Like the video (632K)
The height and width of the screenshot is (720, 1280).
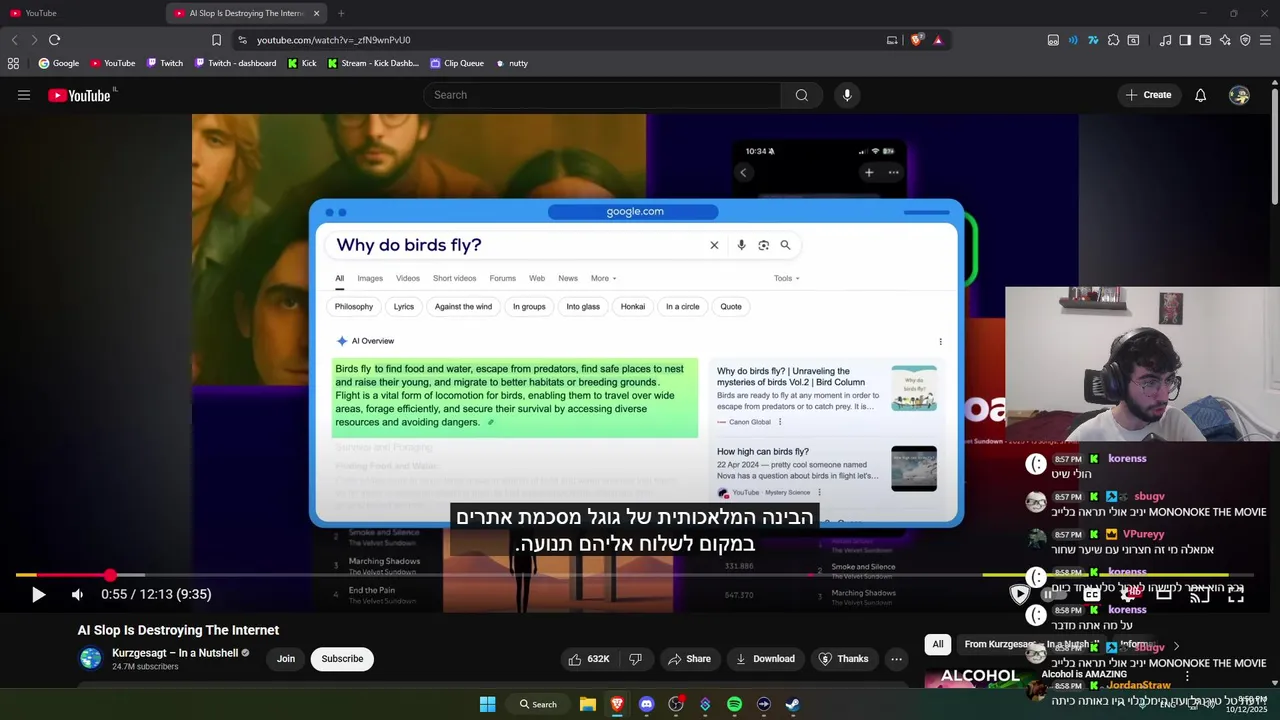[589, 659]
